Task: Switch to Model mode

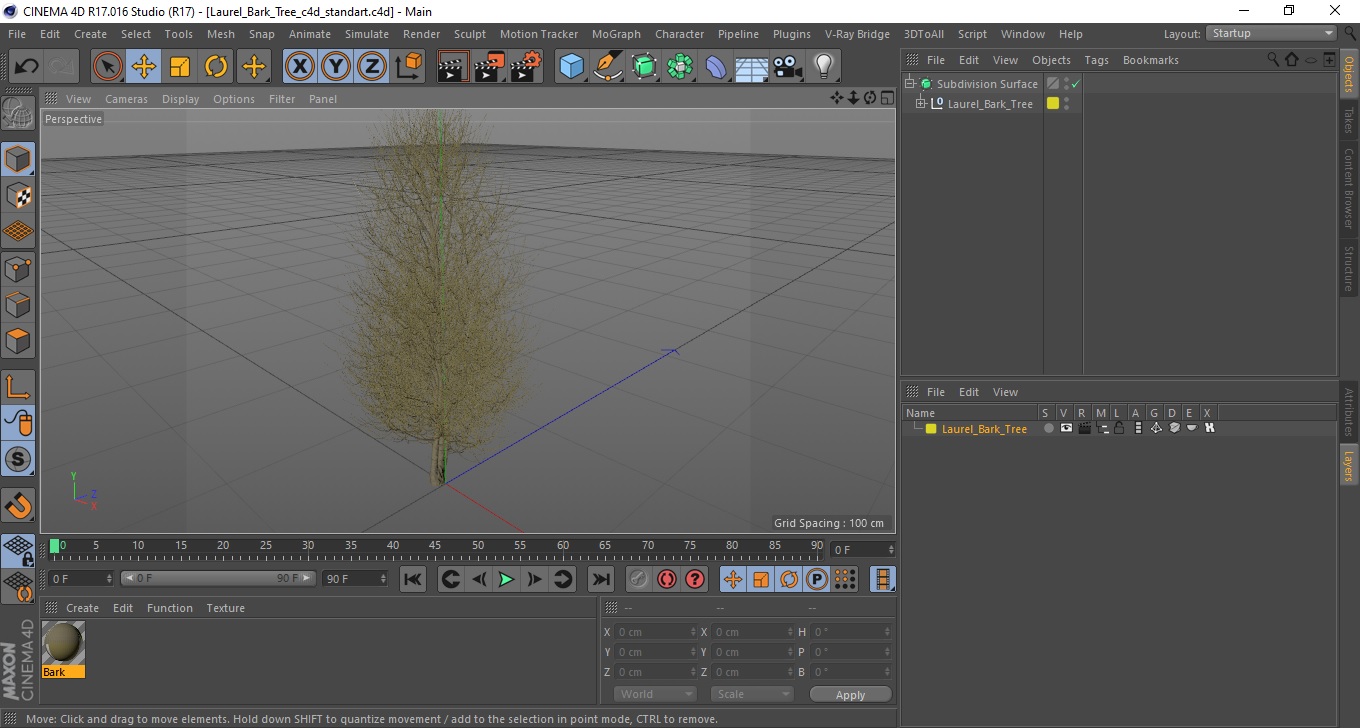Action: click(18, 159)
